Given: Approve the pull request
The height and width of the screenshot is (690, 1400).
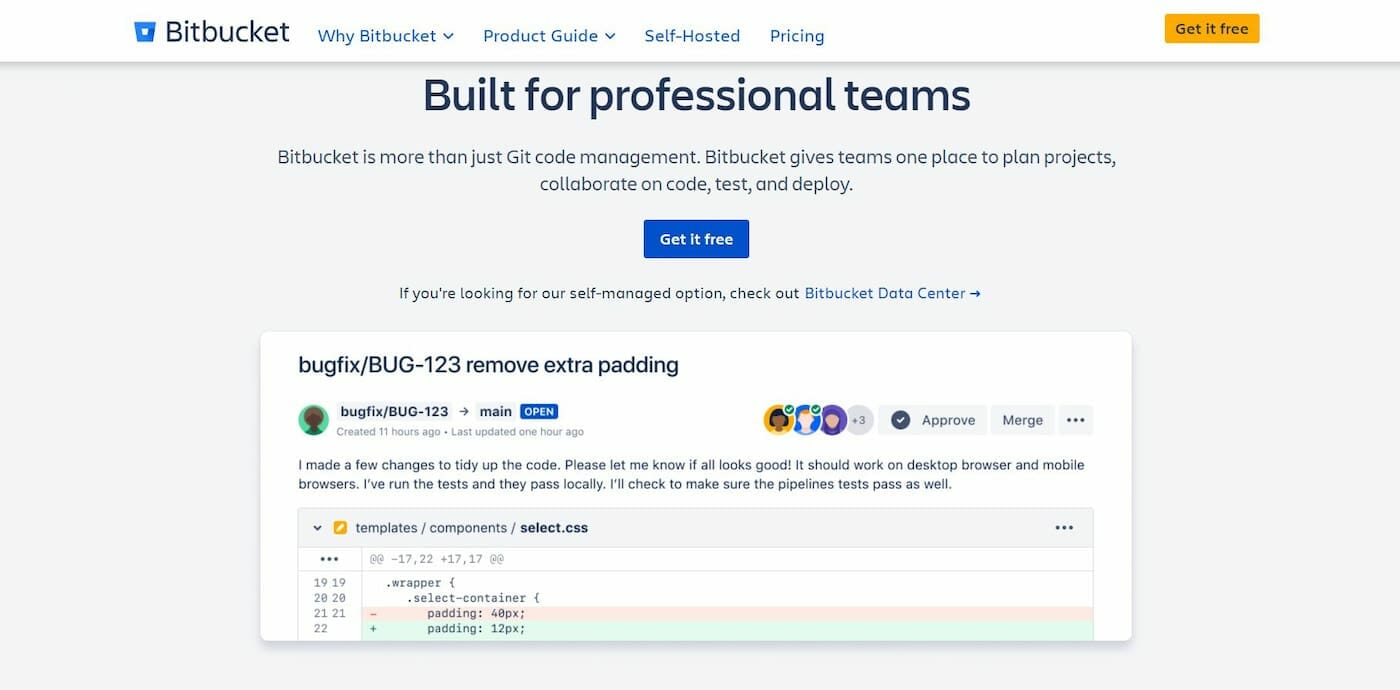Looking at the screenshot, I should [934, 420].
